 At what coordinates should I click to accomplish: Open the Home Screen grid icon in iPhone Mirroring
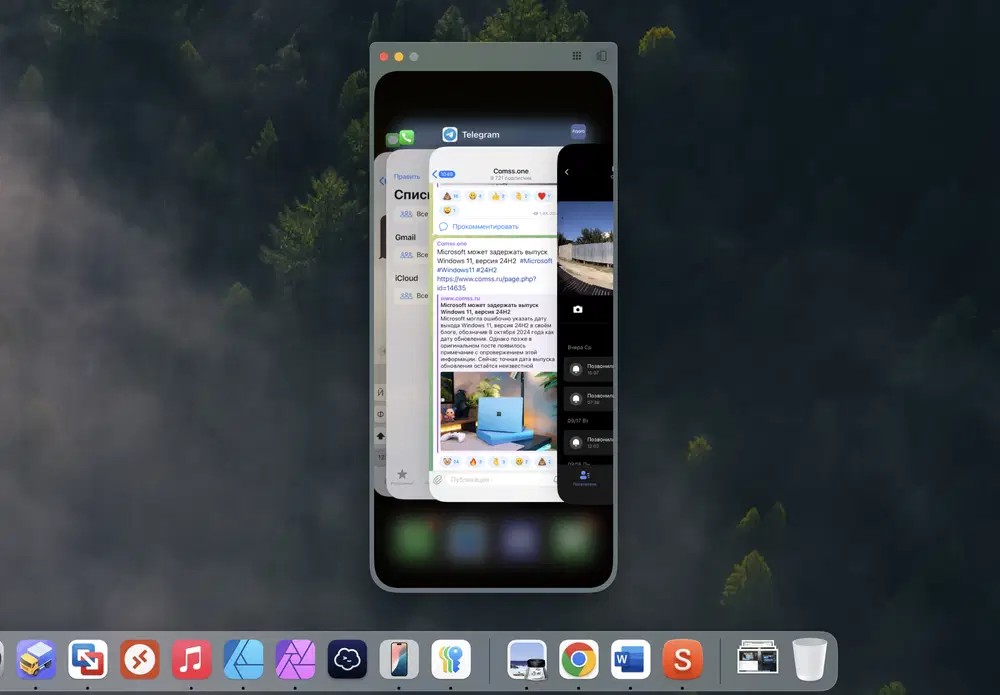(x=577, y=56)
